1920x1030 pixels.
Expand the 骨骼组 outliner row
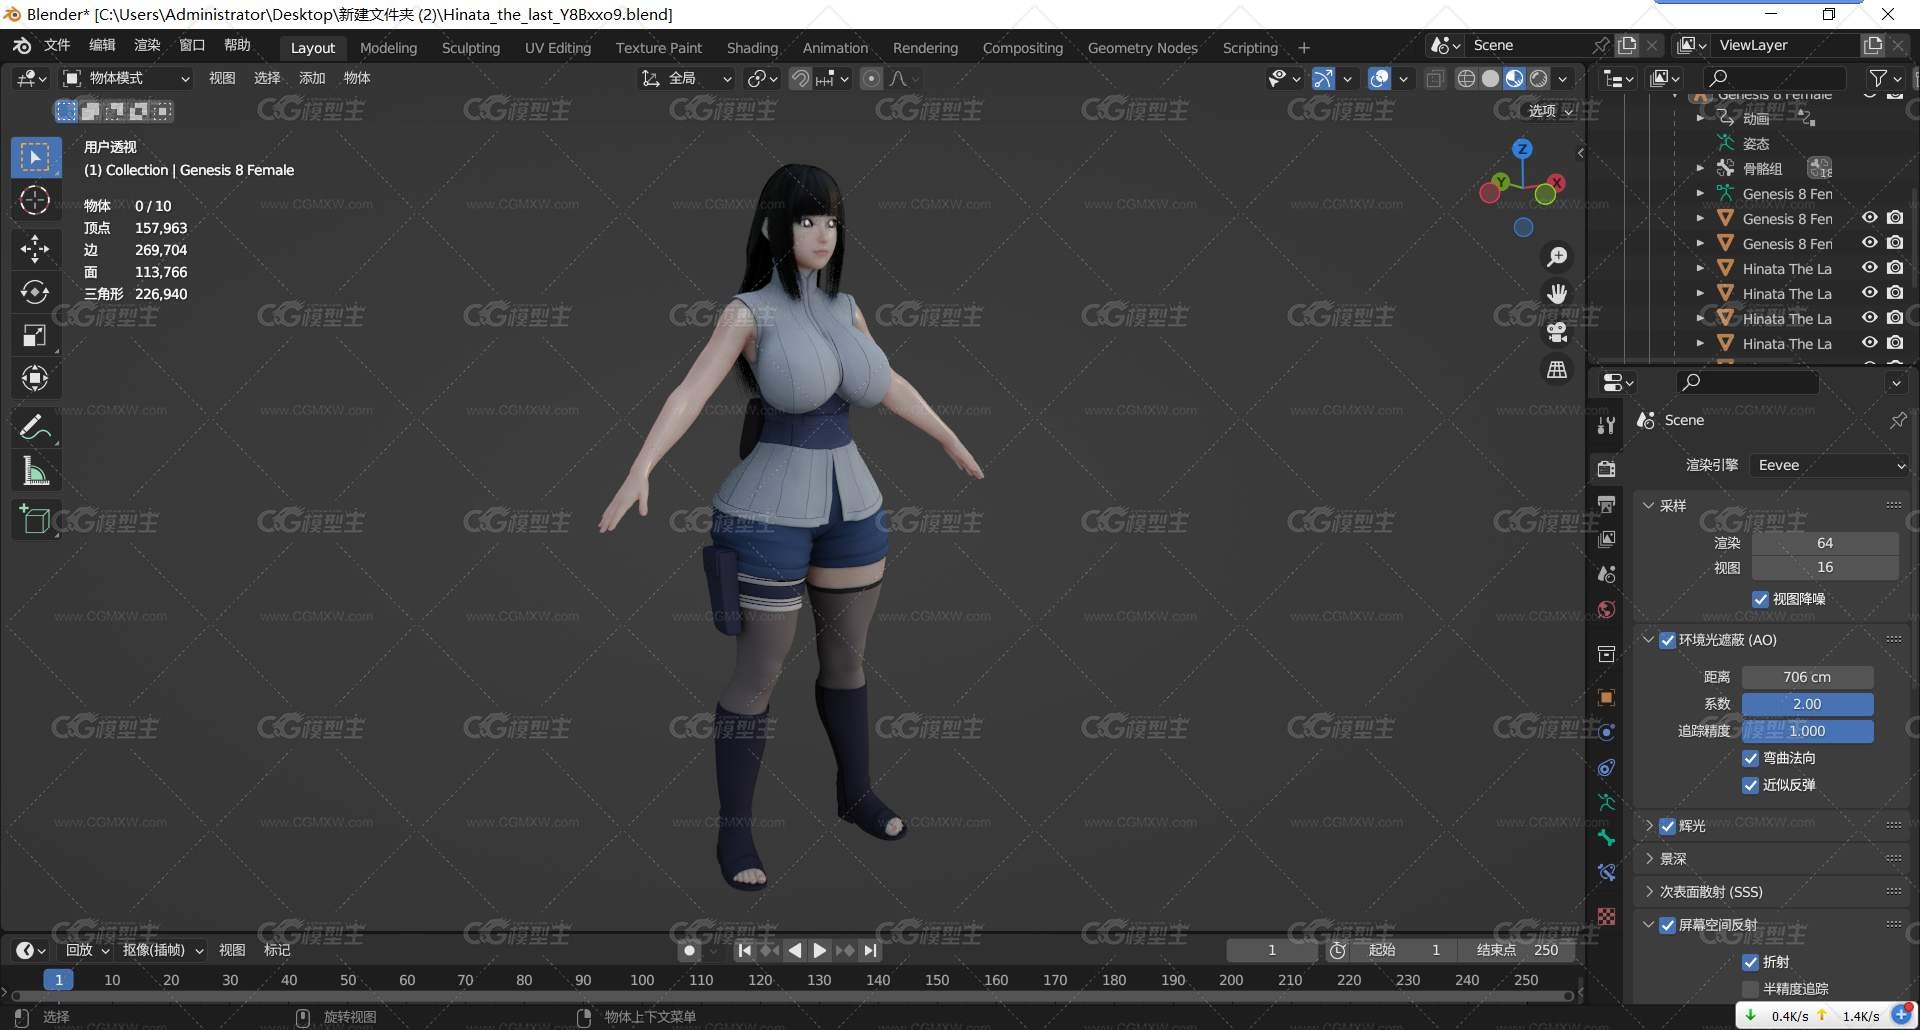(x=1700, y=168)
